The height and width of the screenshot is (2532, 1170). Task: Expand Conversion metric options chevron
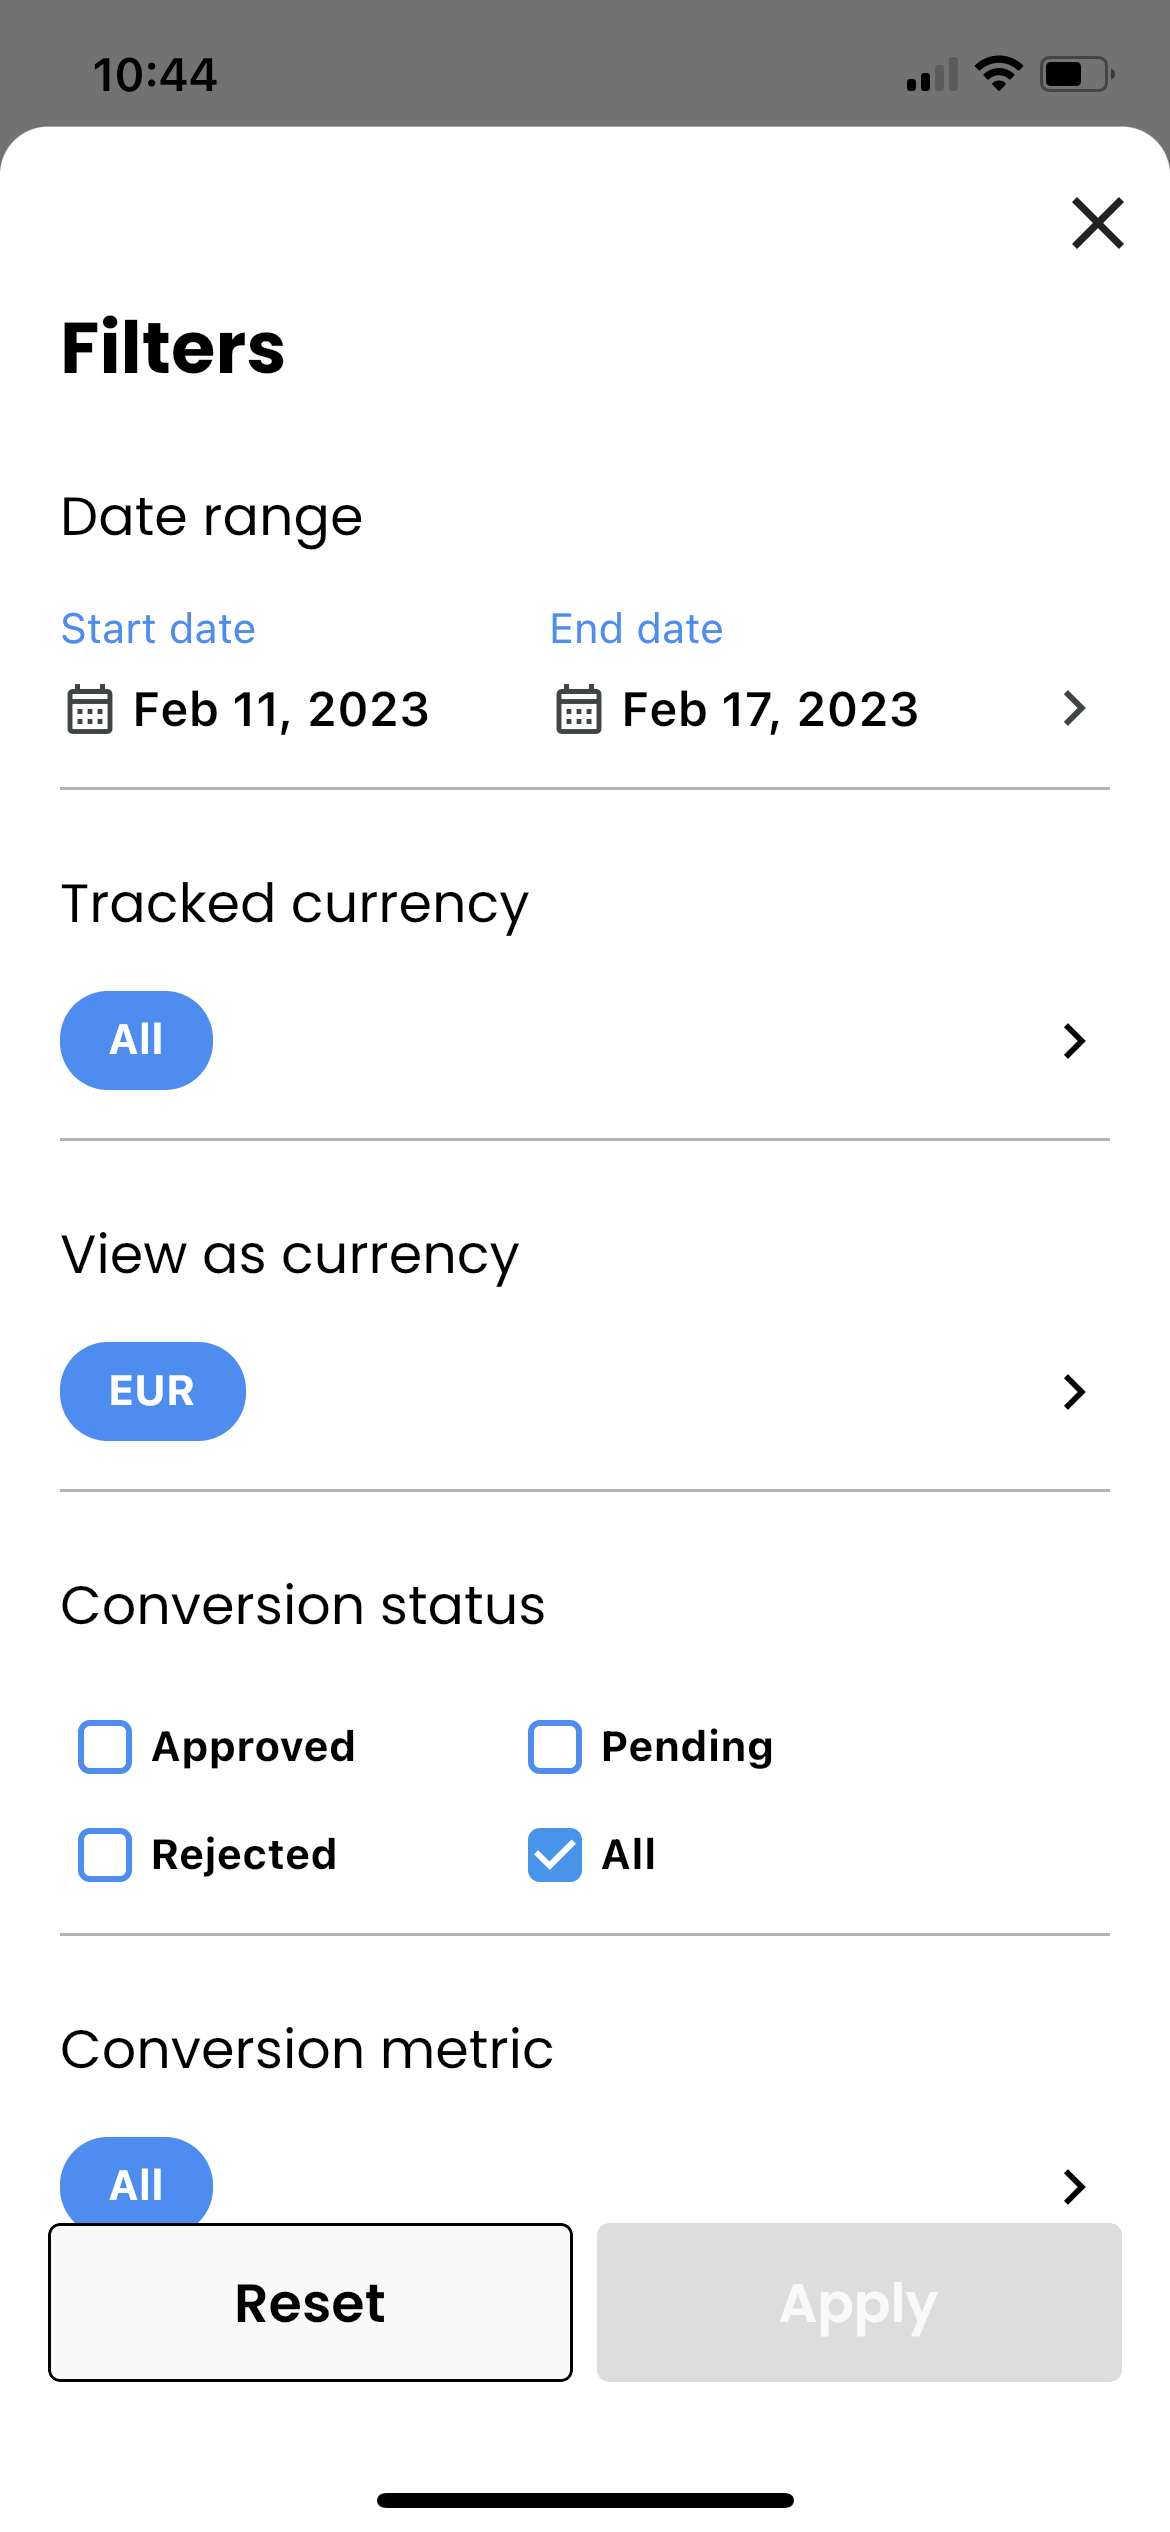coord(1074,2186)
